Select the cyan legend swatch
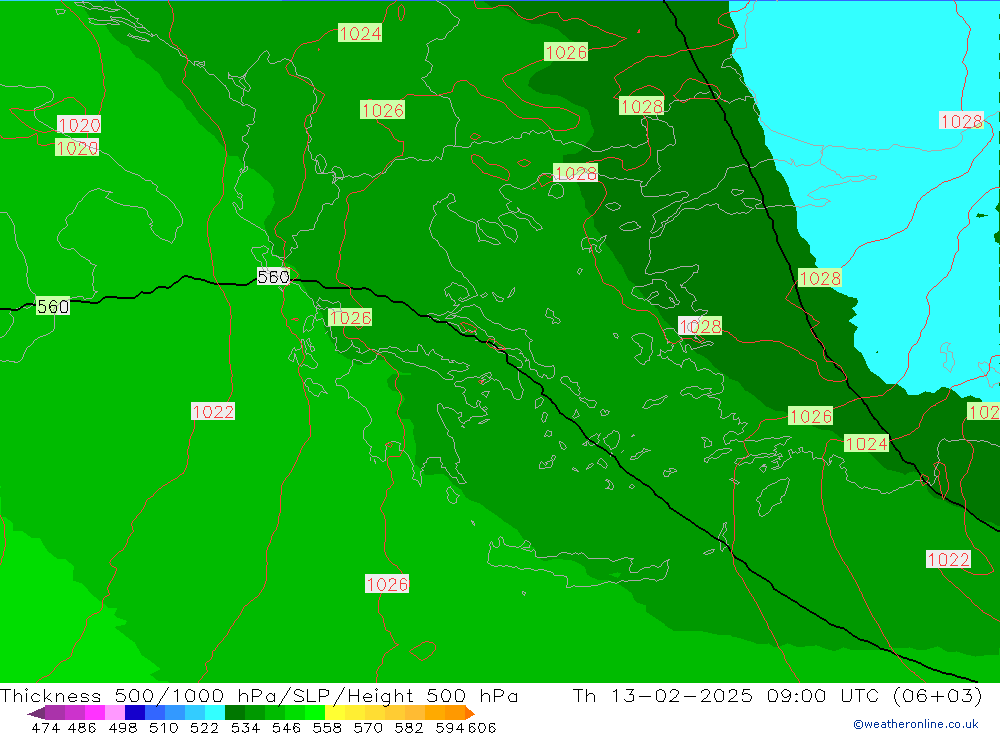 pyautogui.click(x=215, y=713)
